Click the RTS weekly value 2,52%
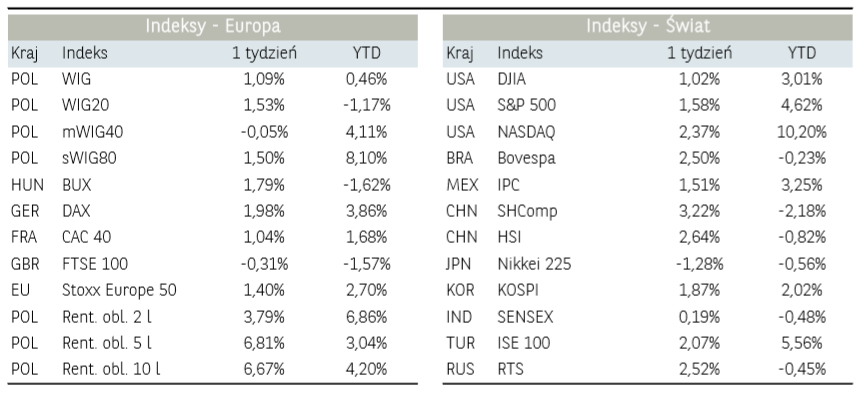Image resolution: width=867 pixels, height=395 pixels. [x=699, y=369]
